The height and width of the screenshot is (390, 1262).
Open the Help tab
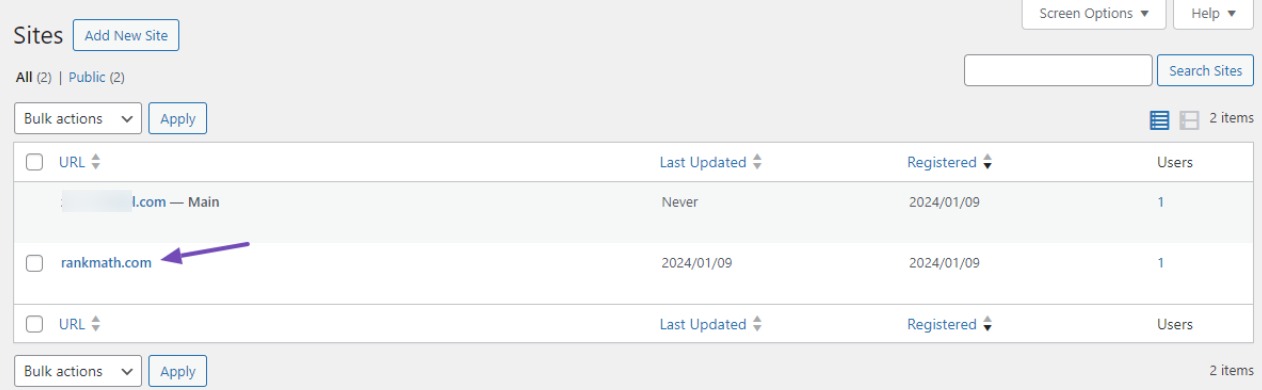(1214, 14)
